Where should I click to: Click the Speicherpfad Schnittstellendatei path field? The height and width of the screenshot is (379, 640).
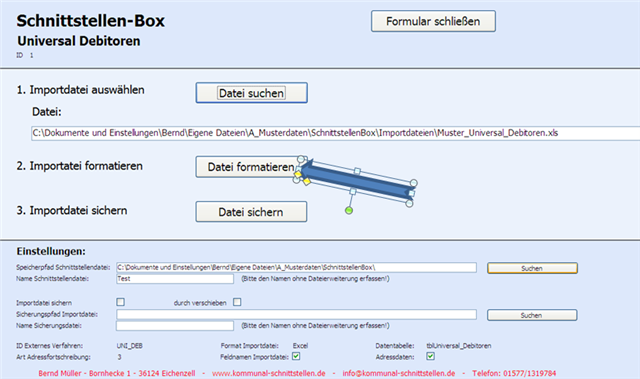[296, 268]
